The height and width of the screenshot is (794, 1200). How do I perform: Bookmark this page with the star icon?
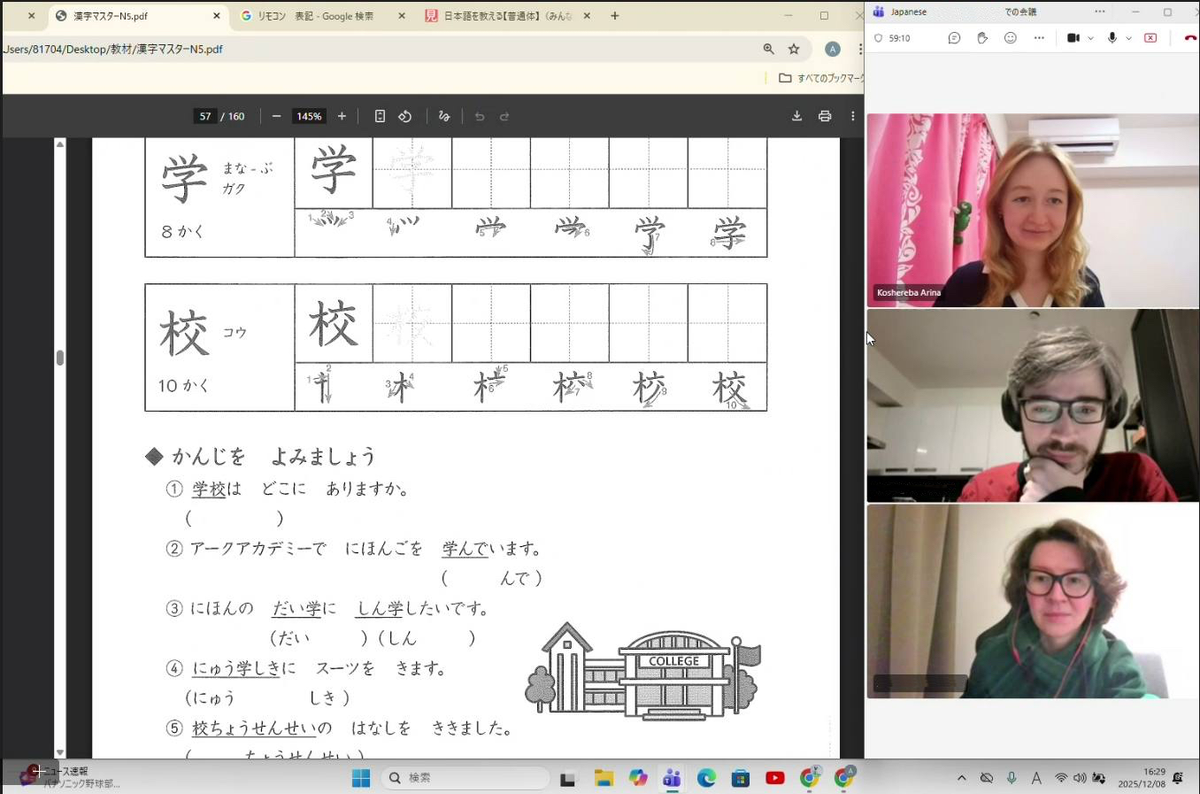point(794,49)
